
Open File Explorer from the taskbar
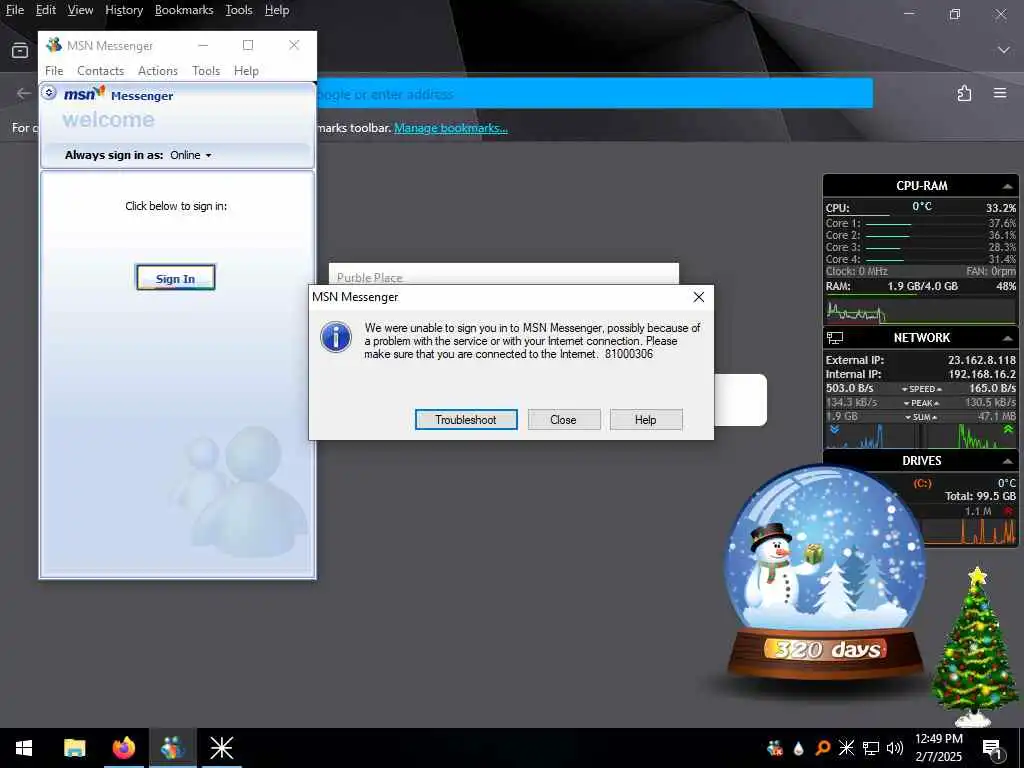pos(74,748)
